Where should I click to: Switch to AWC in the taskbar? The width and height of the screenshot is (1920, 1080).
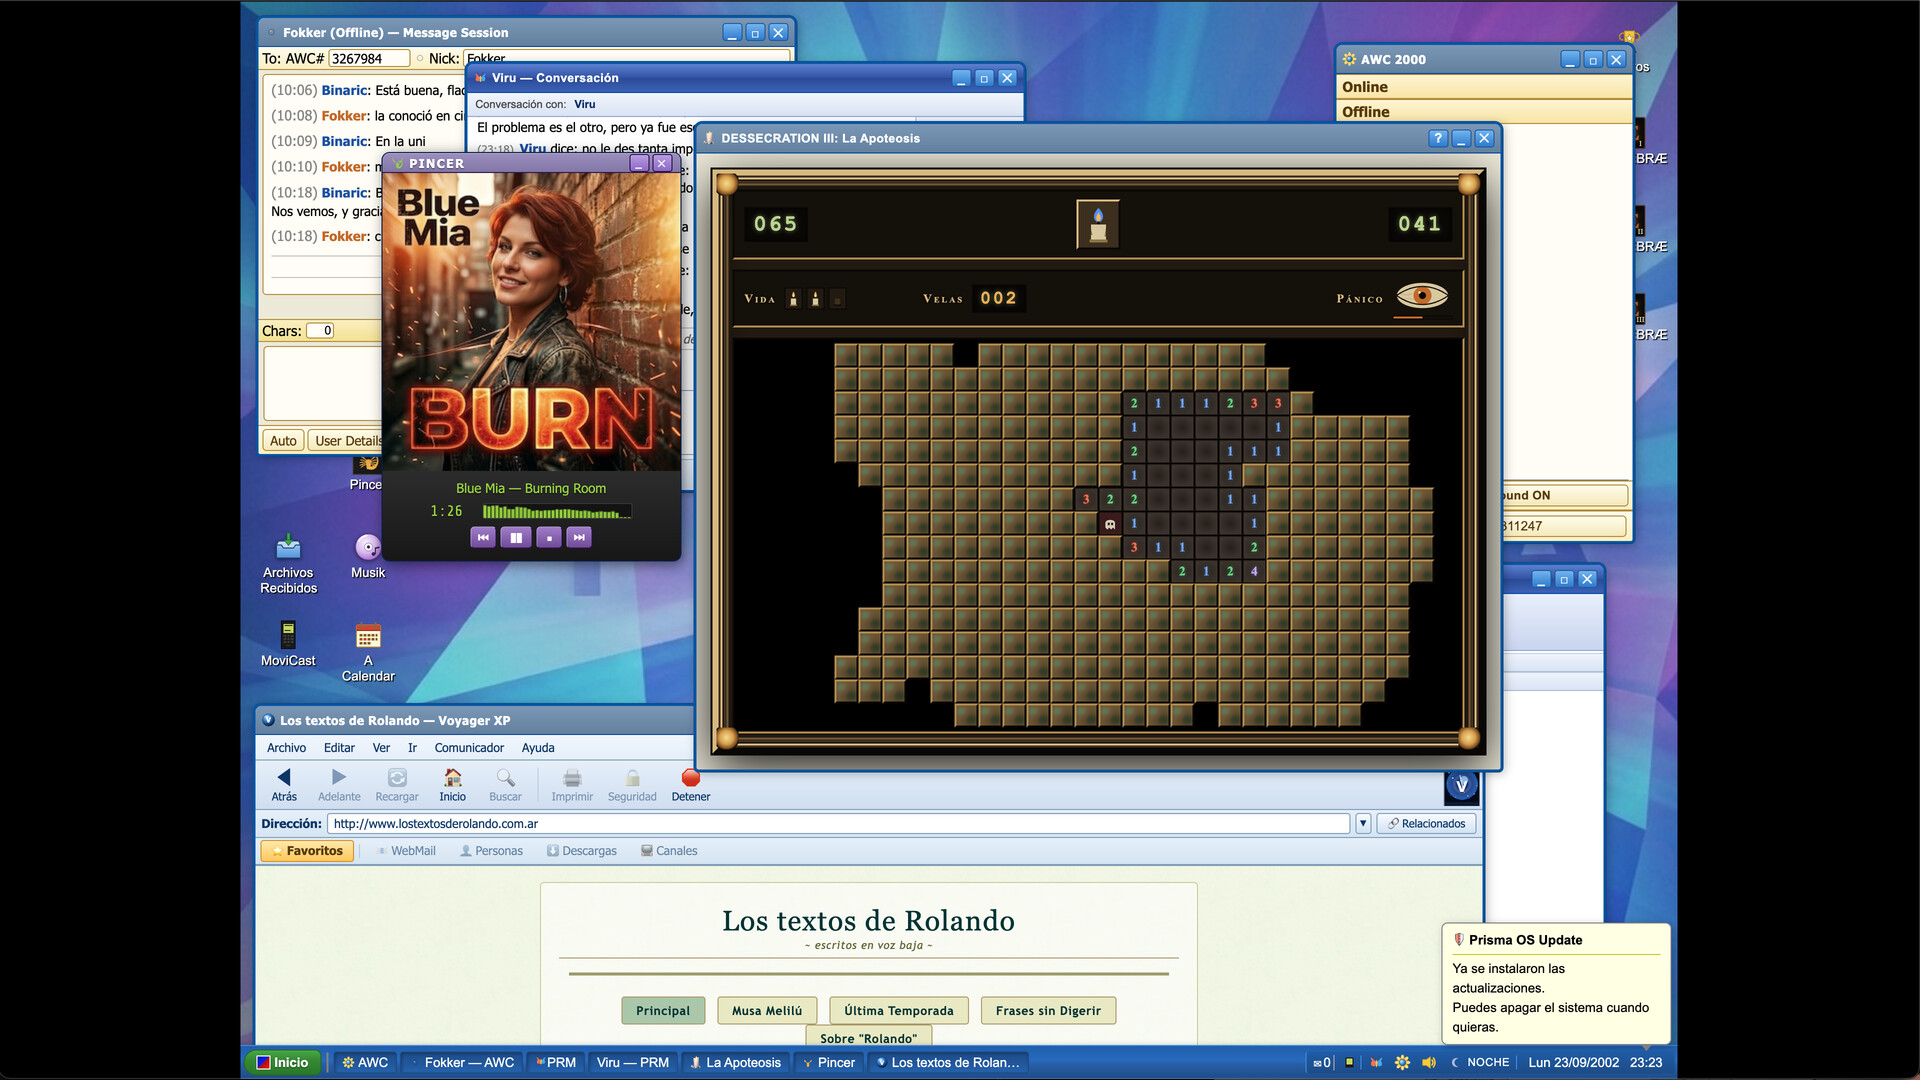[x=365, y=1063]
